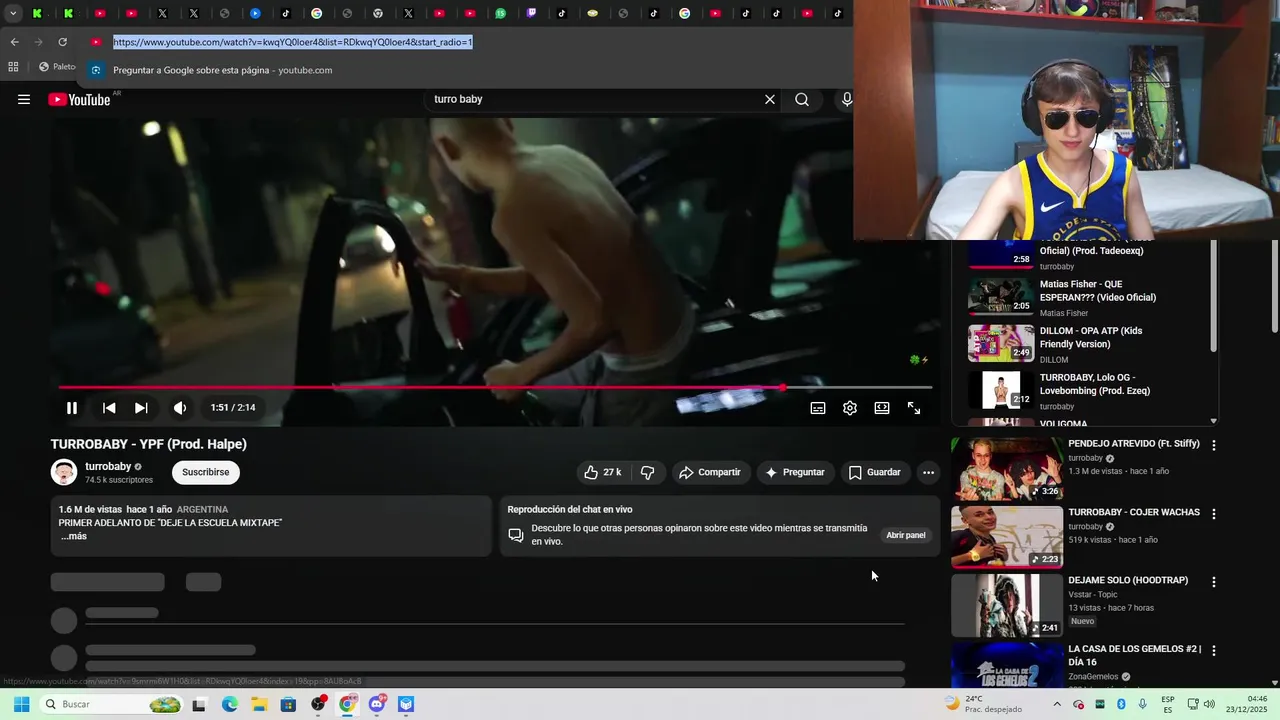Go back with browser back arrow
This screenshot has width=1280, height=720.
pyautogui.click(x=14, y=42)
